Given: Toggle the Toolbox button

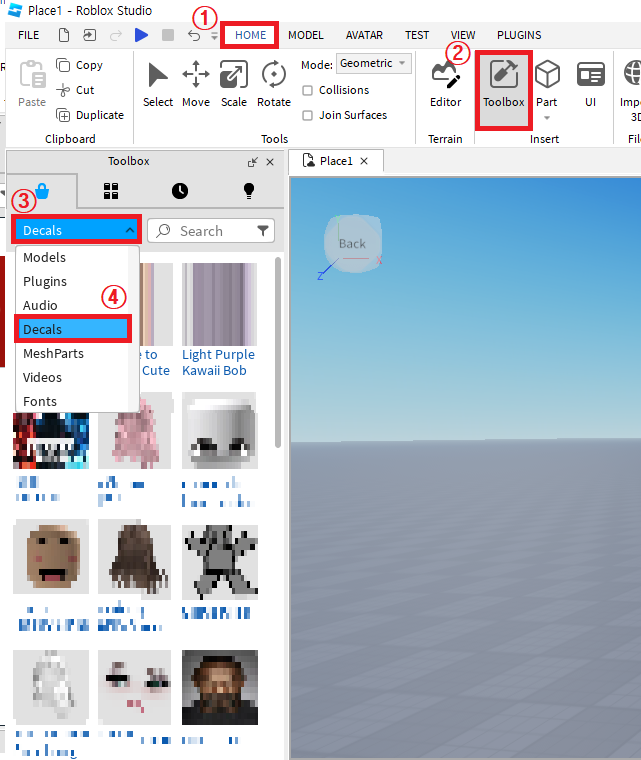Looking at the screenshot, I should click(x=503, y=90).
